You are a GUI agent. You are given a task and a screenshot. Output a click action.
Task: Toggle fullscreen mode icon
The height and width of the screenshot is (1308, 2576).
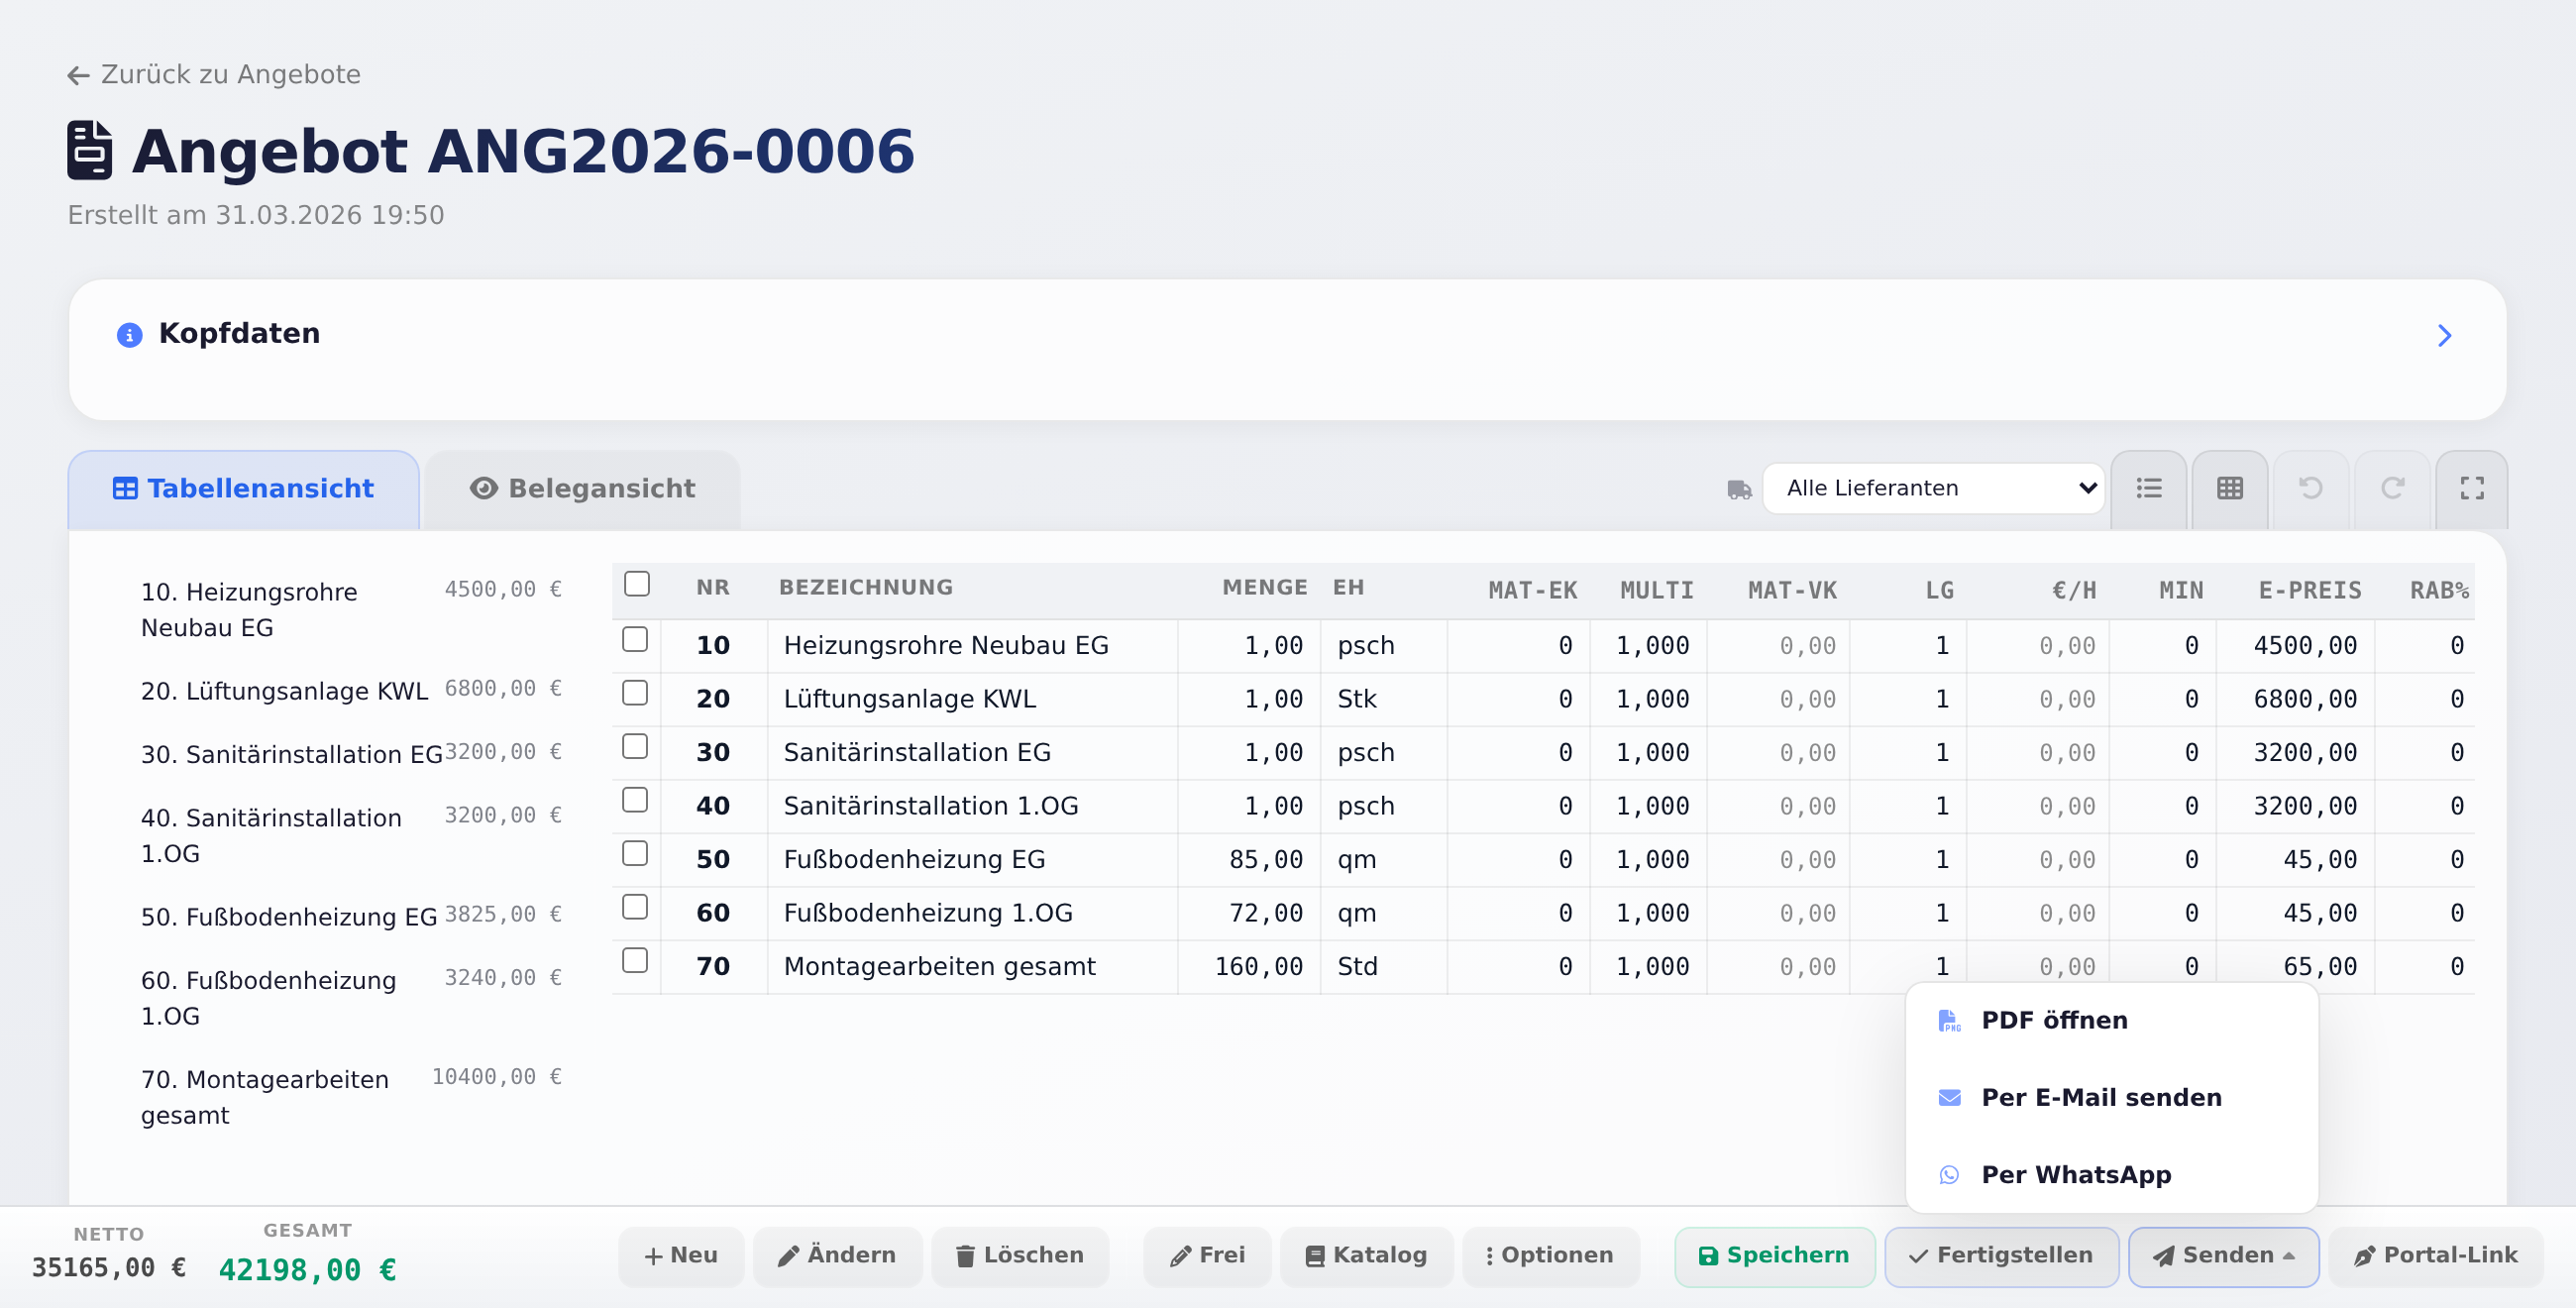pyautogui.click(x=2472, y=489)
